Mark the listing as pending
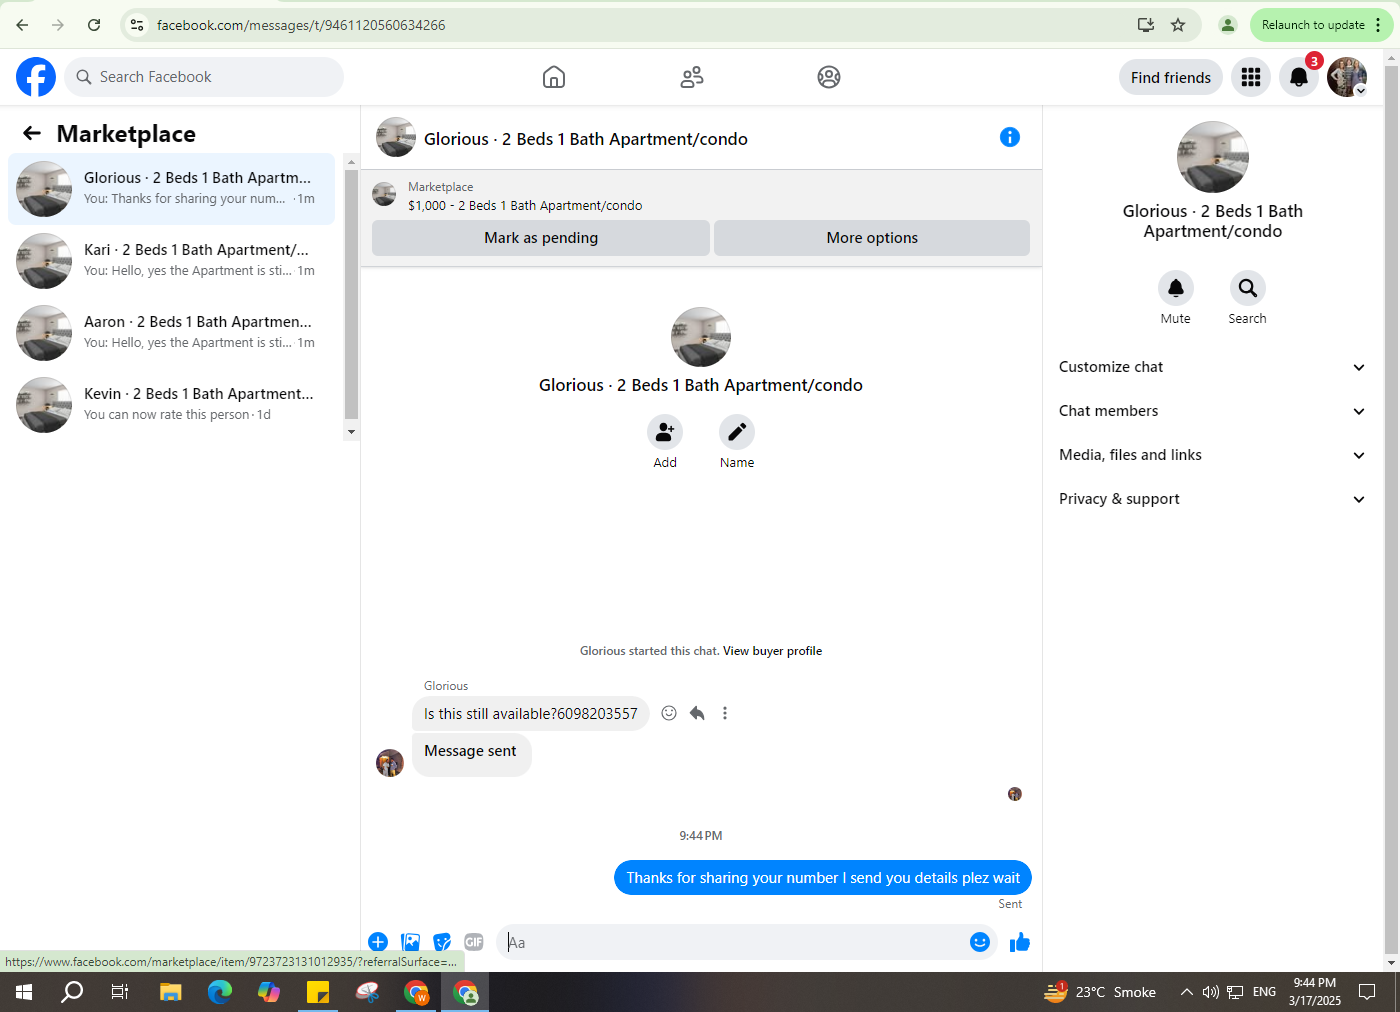The image size is (1400, 1012). 541,238
